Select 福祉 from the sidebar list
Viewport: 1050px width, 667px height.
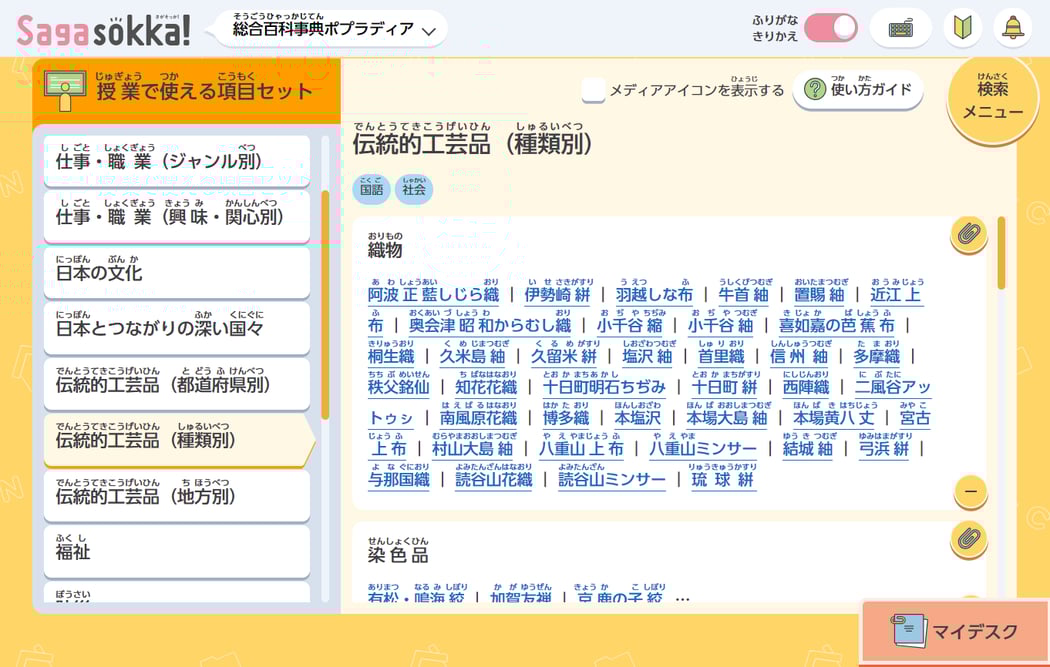(x=176, y=549)
